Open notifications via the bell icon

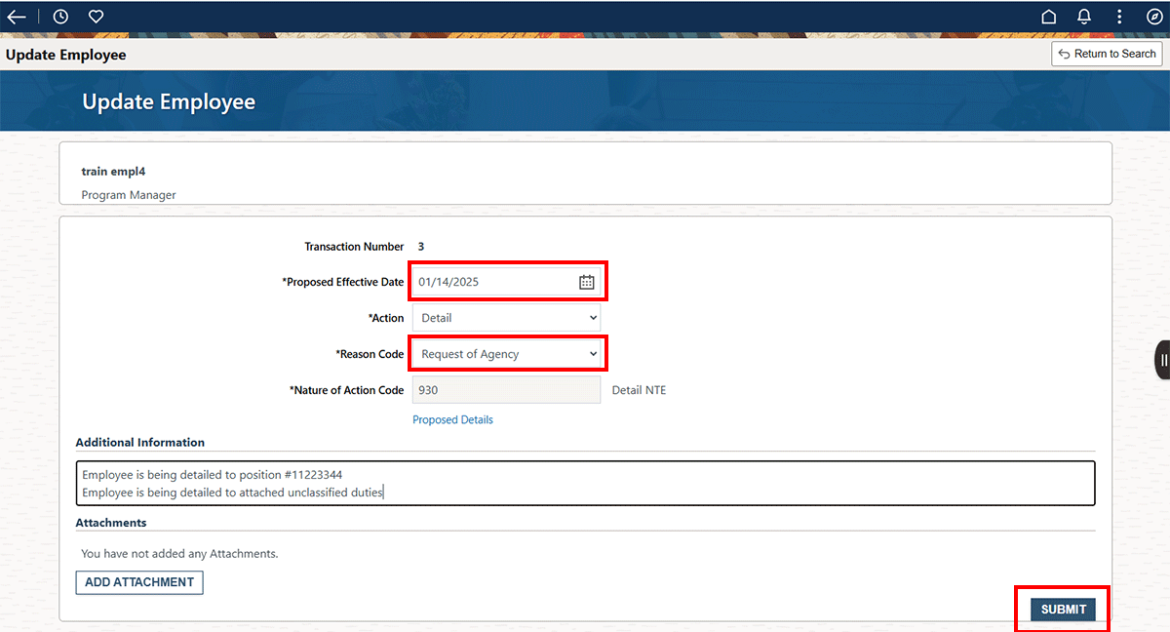click(1083, 16)
